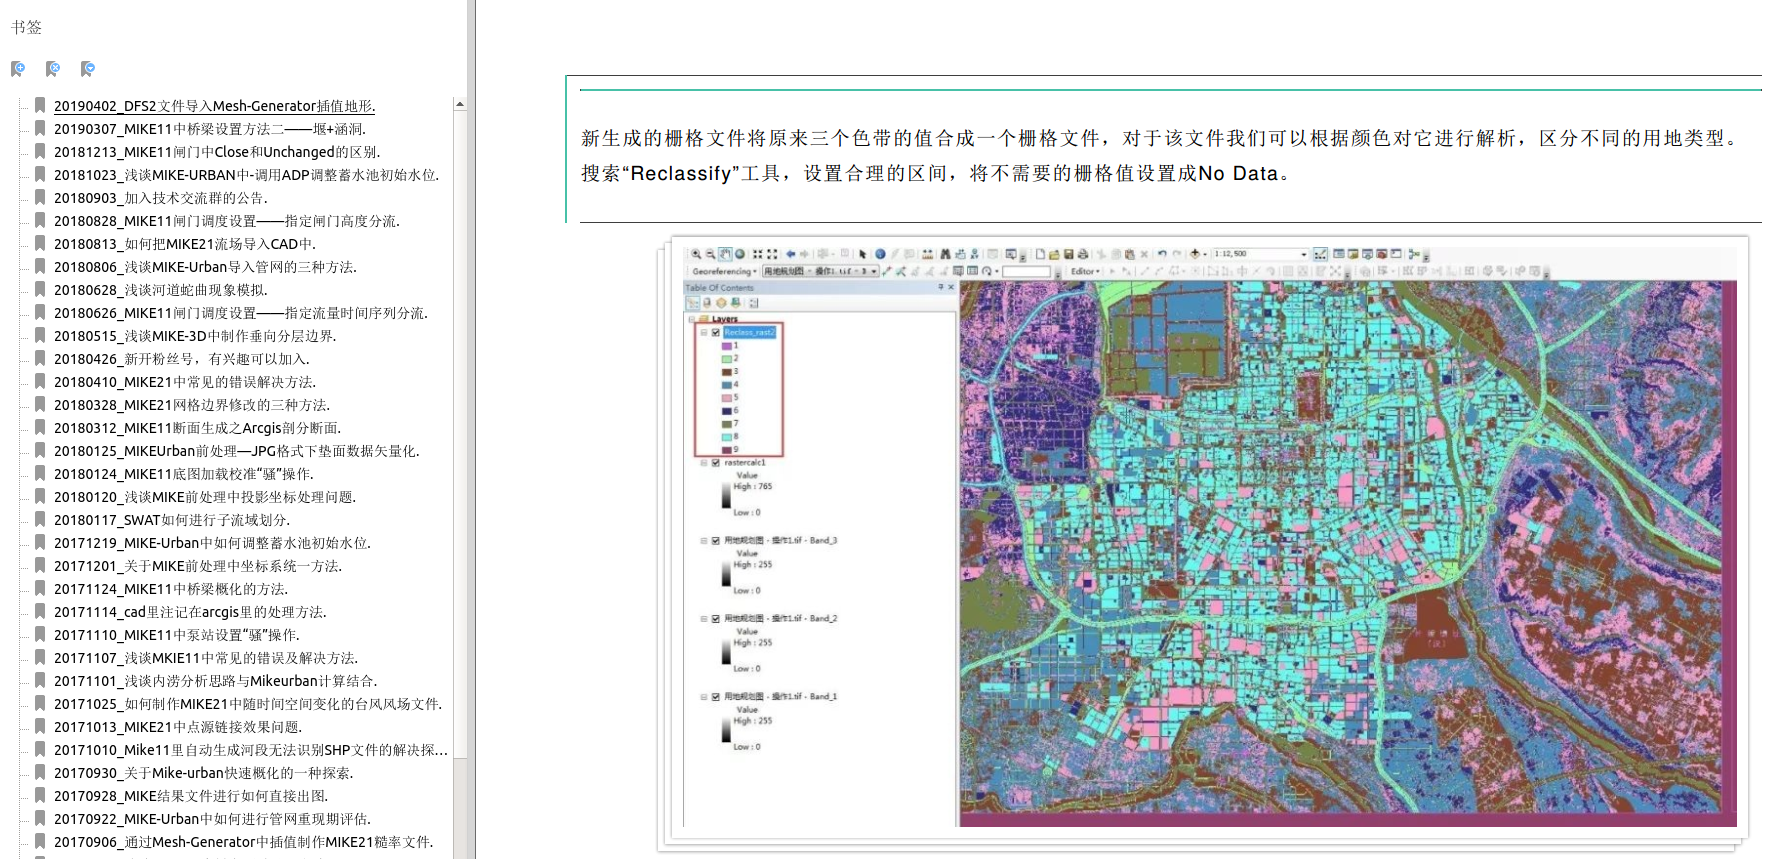The width and height of the screenshot is (1767, 859).
Task: Click the Identify info tool in ArcMap
Action: [880, 254]
